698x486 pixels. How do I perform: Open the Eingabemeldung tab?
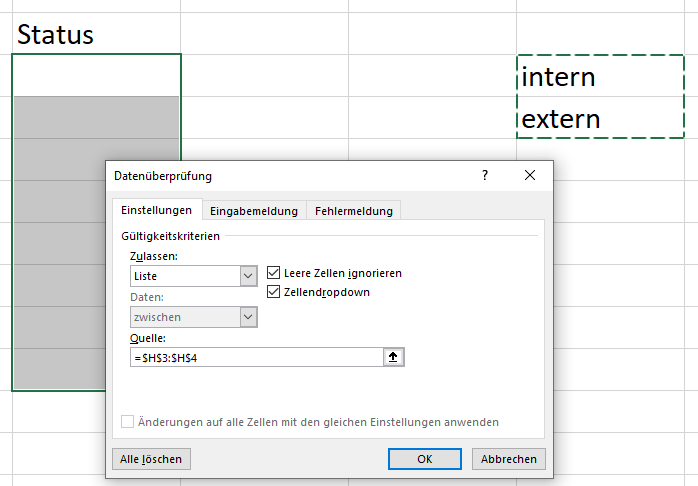[253, 210]
